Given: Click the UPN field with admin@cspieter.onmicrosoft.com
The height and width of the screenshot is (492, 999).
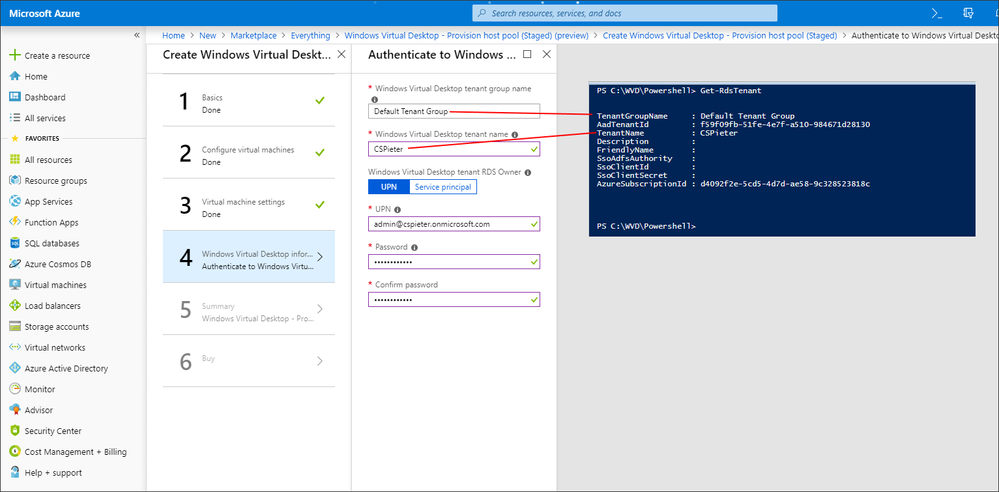Looking at the screenshot, I should pos(454,224).
